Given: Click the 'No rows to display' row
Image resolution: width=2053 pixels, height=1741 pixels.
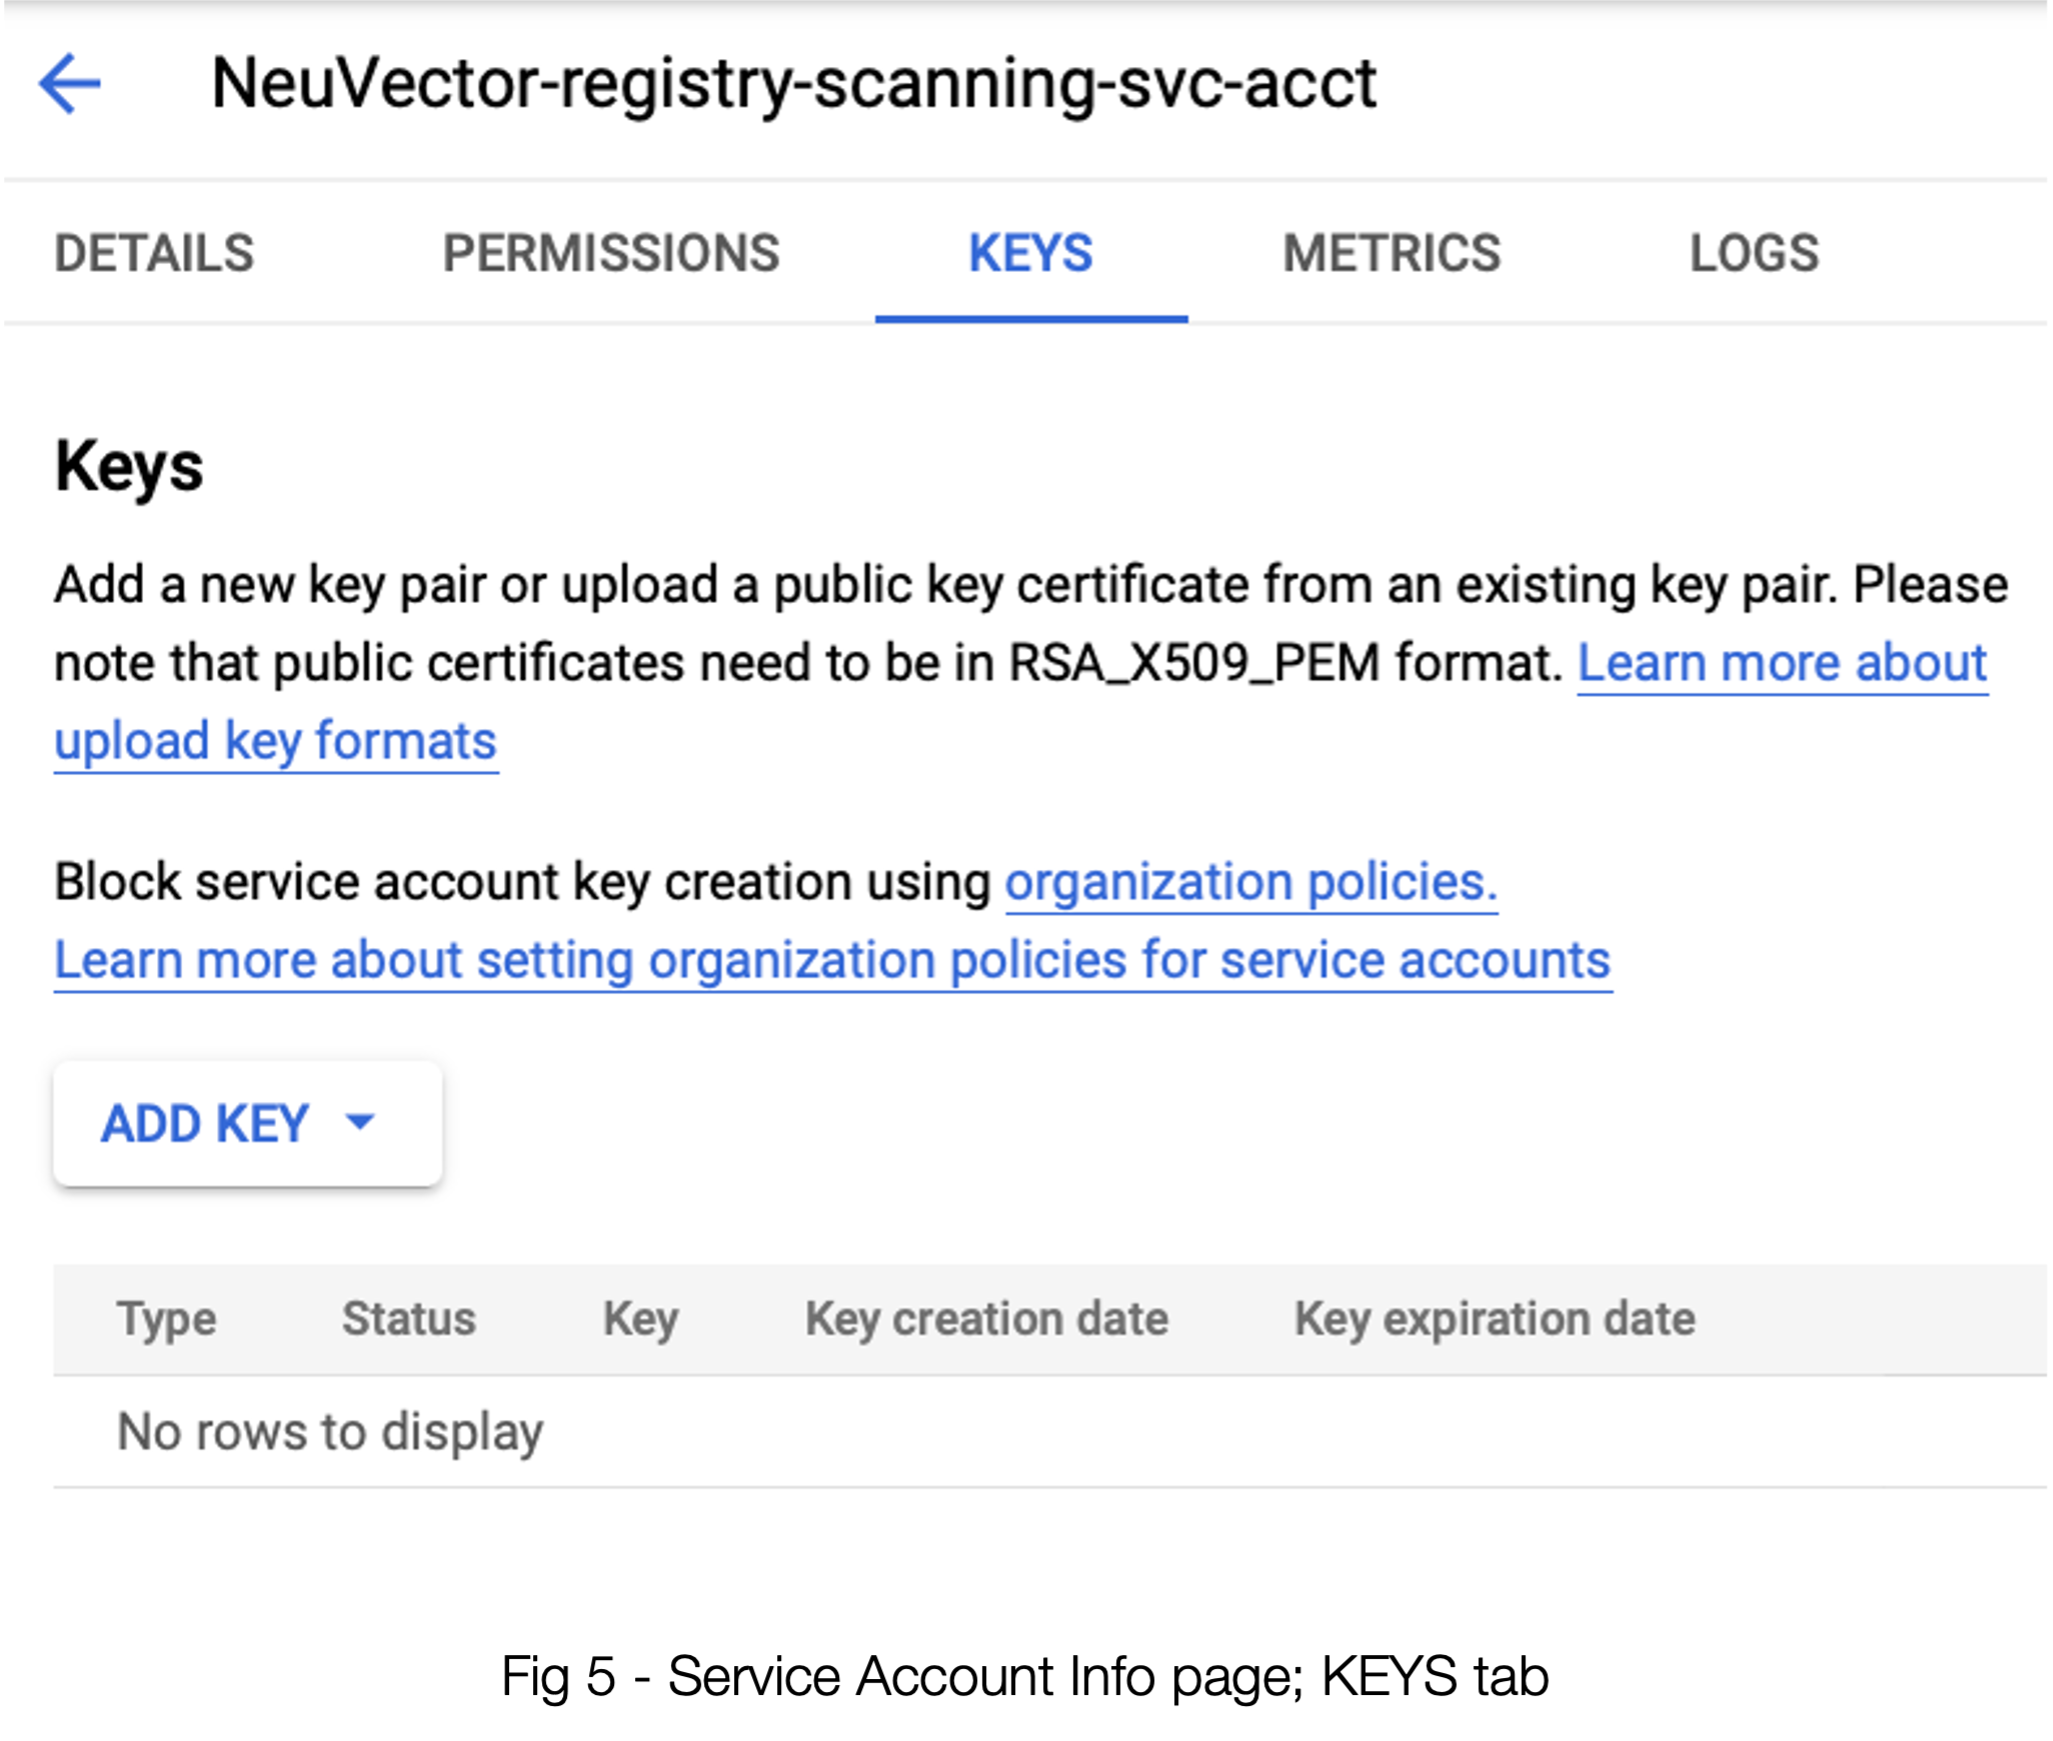Looking at the screenshot, I should (x=330, y=1432).
